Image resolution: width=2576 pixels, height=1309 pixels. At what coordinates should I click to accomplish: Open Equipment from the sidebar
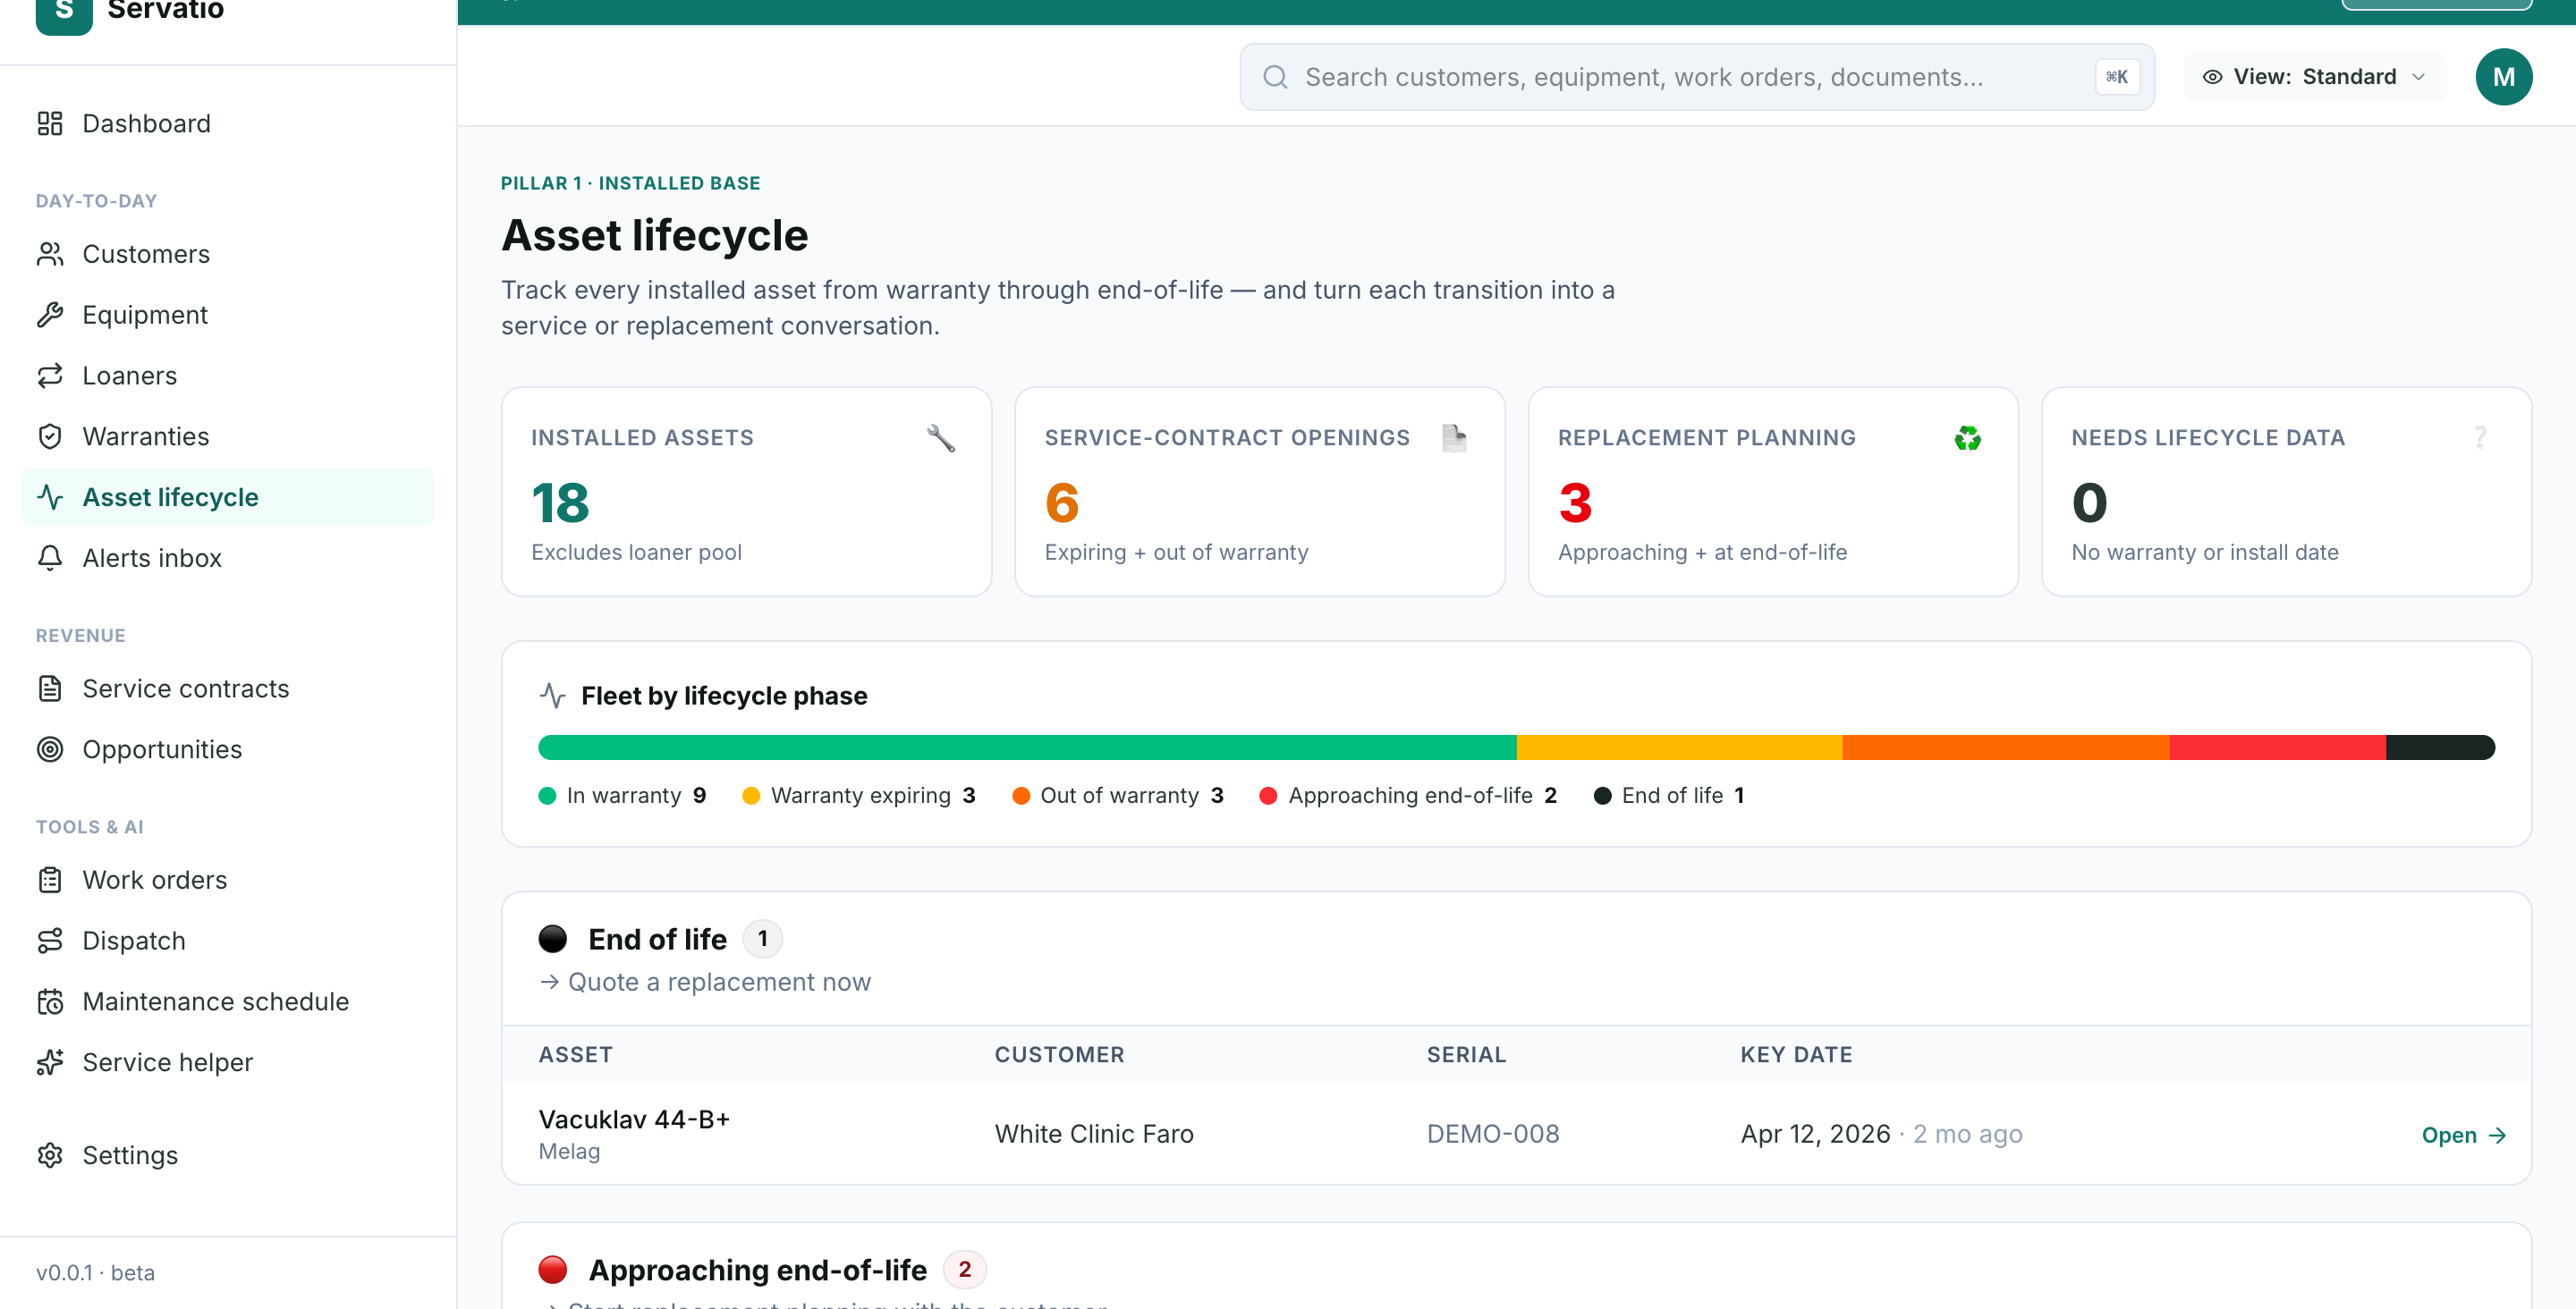point(228,315)
